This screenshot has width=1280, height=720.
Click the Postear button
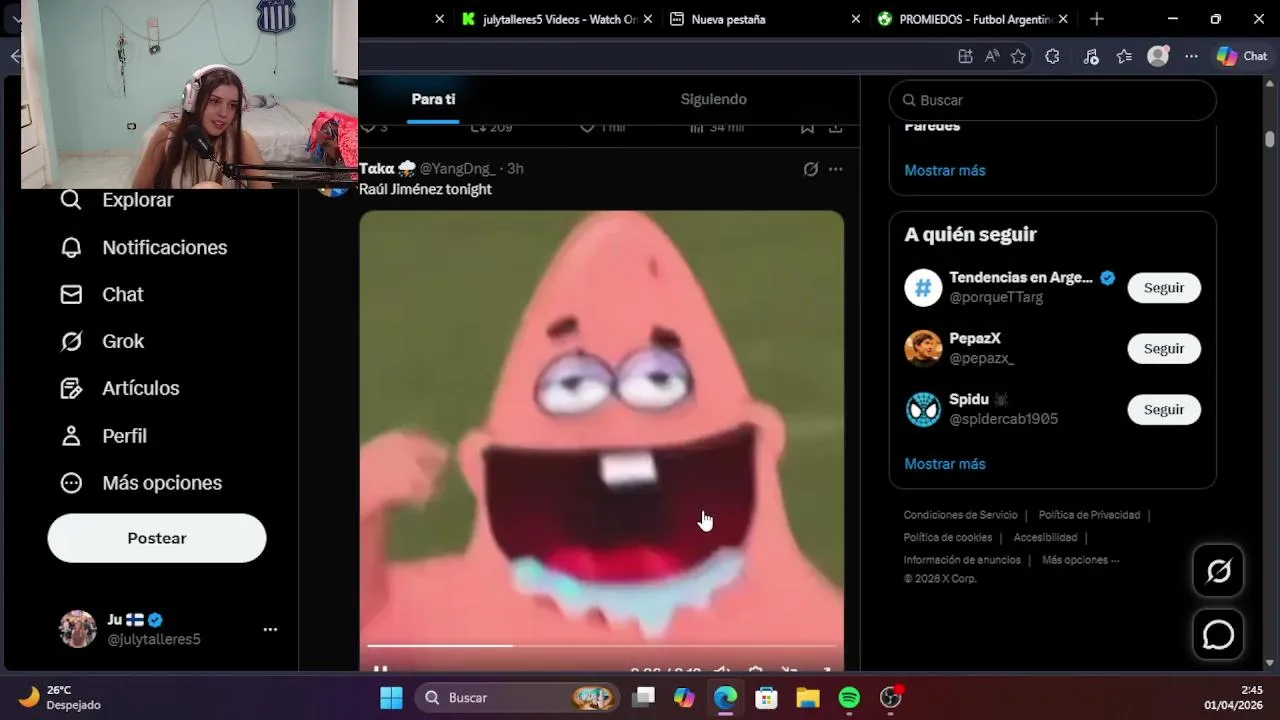[x=157, y=538]
